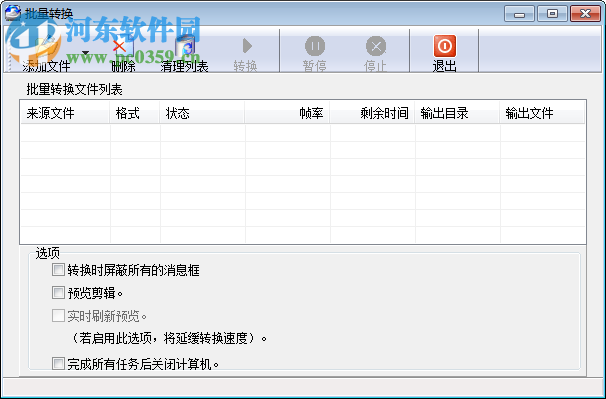This screenshot has height=399, width=606.
Task: Enable 转换时屏蔽所有的消息框 checkbox
Action: coord(58,269)
